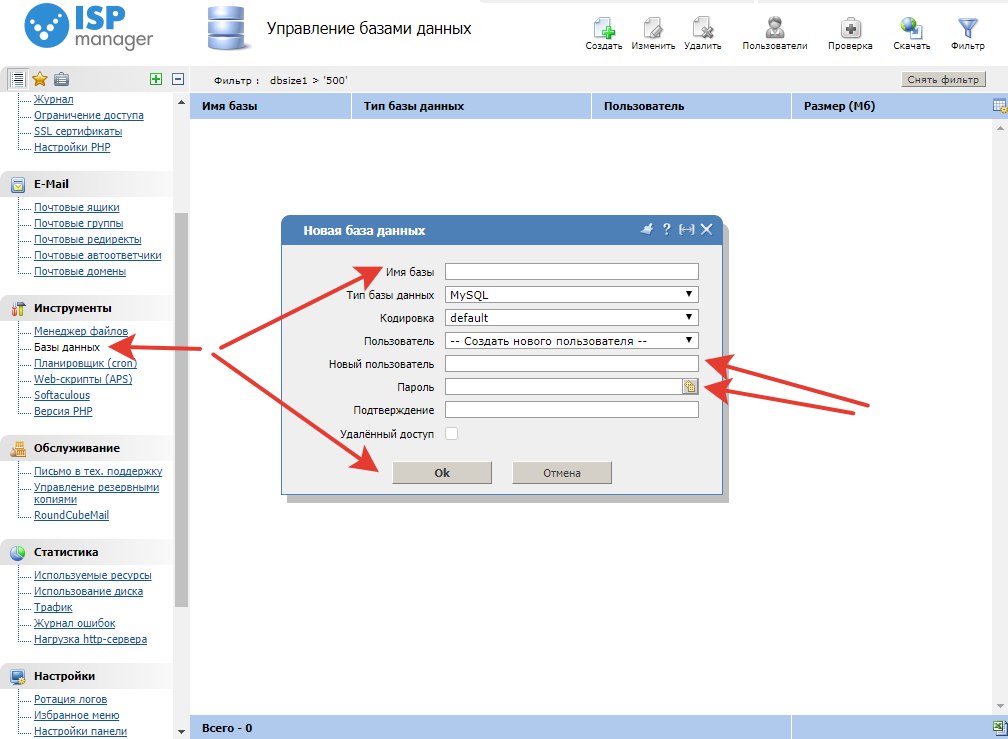Click the Изменить (Edit) toolbar icon
This screenshot has height=739, width=1008.
653,28
